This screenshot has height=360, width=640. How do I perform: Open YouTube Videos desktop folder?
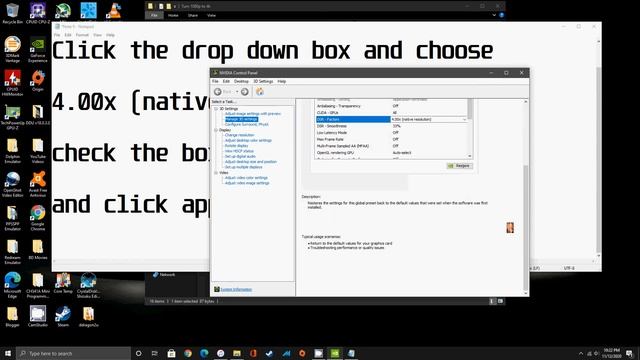click(38, 151)
